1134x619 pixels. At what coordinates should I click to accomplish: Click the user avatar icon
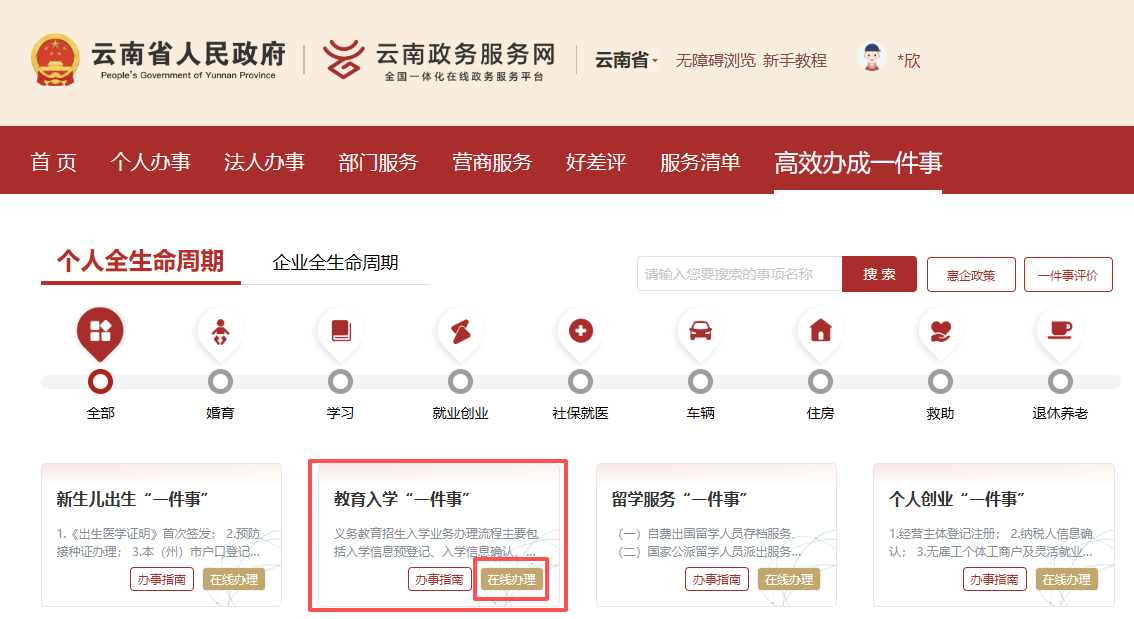[873, 58]
